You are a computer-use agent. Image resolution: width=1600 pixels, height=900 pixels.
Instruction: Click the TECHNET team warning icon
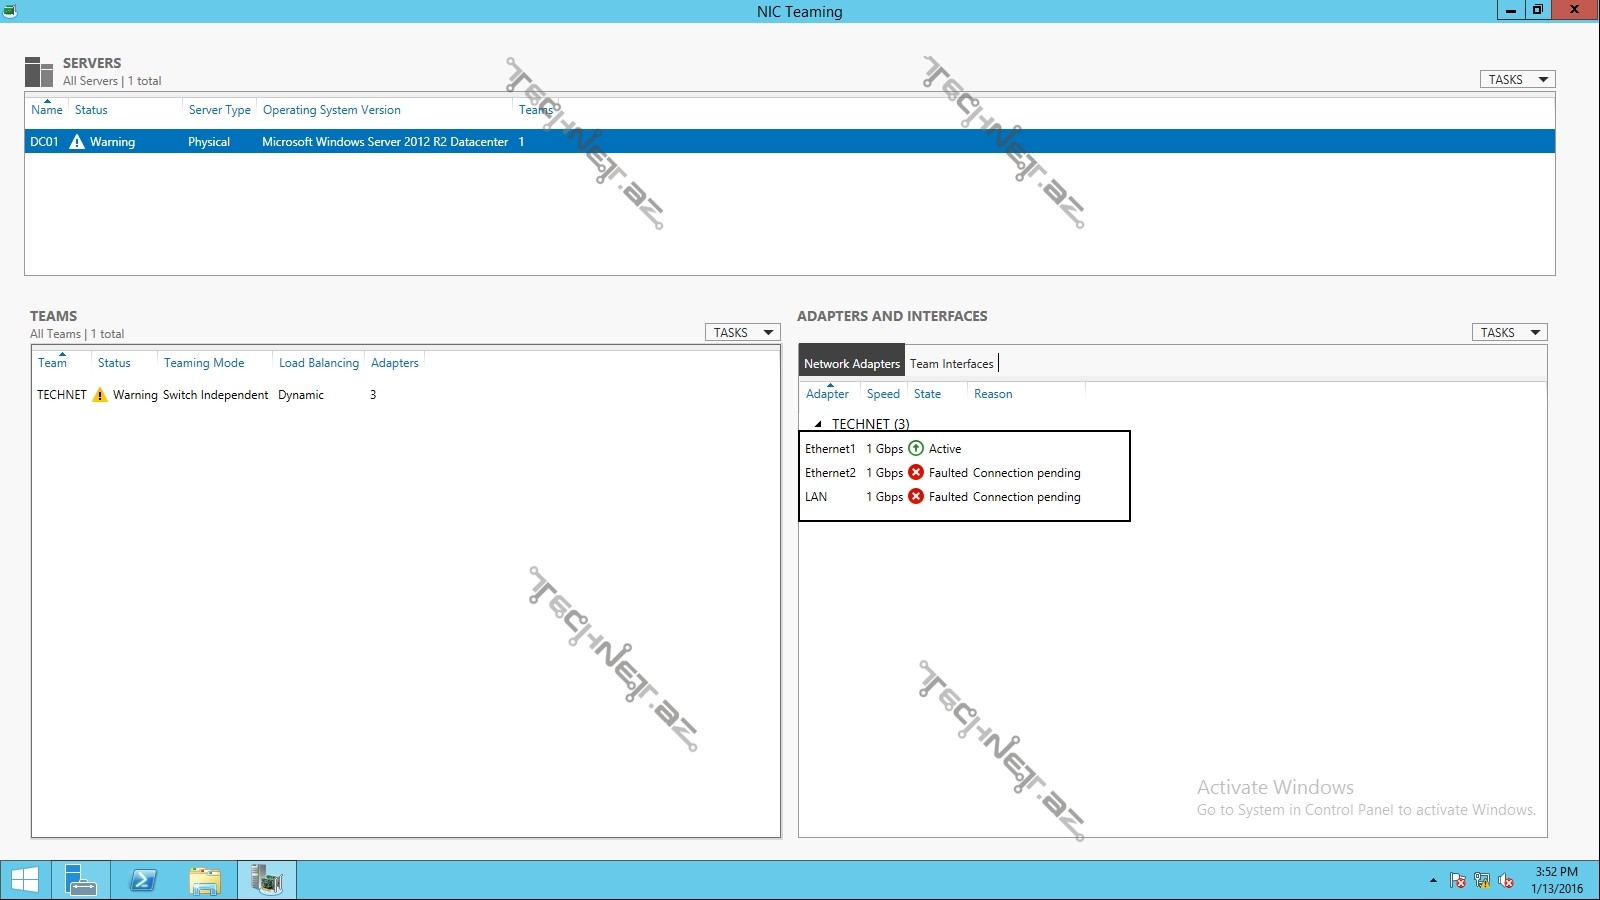pos(100,395)
